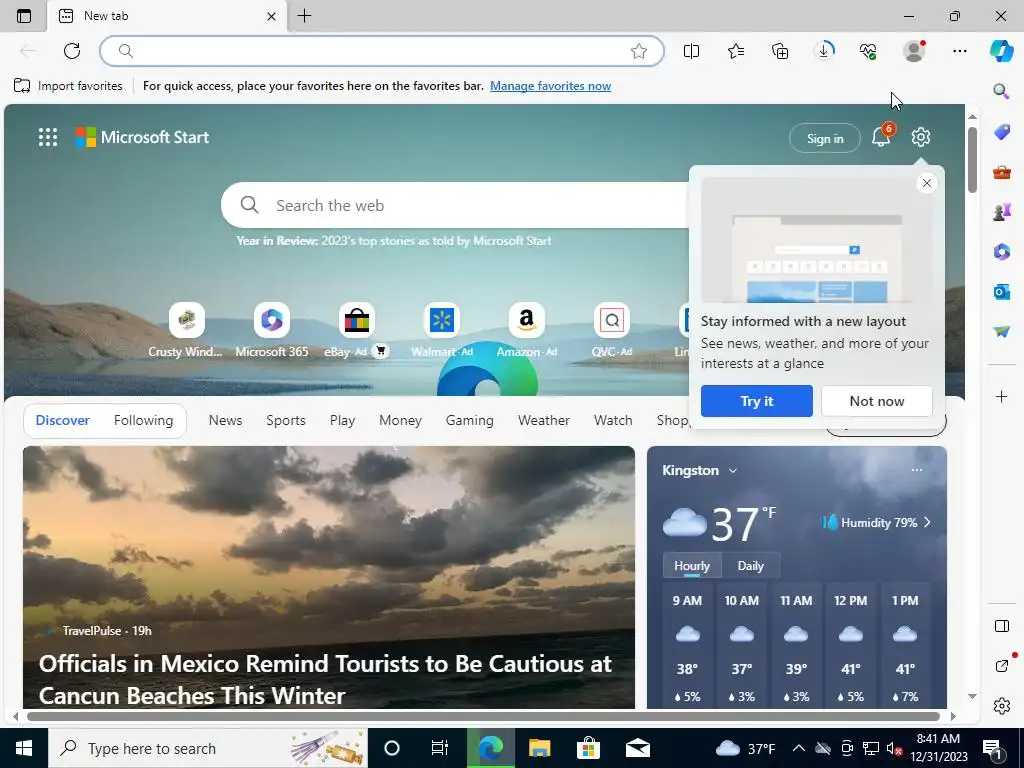Image resolution: width=1024 pixels, height=768 pixels.
Task: Click the page vertical scrollbar thumb
Action: point(972,160)
